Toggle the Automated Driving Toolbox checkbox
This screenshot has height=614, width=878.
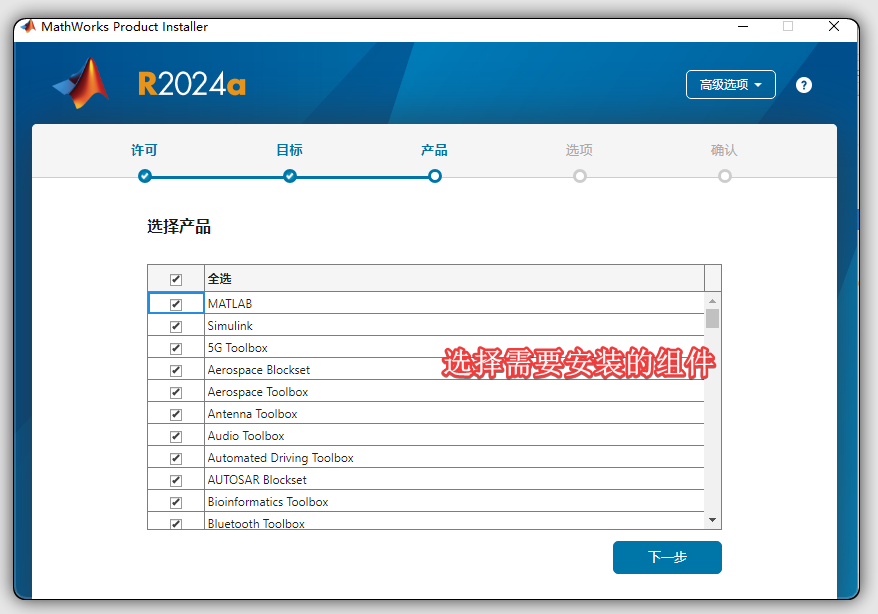(x=176, y=458)
